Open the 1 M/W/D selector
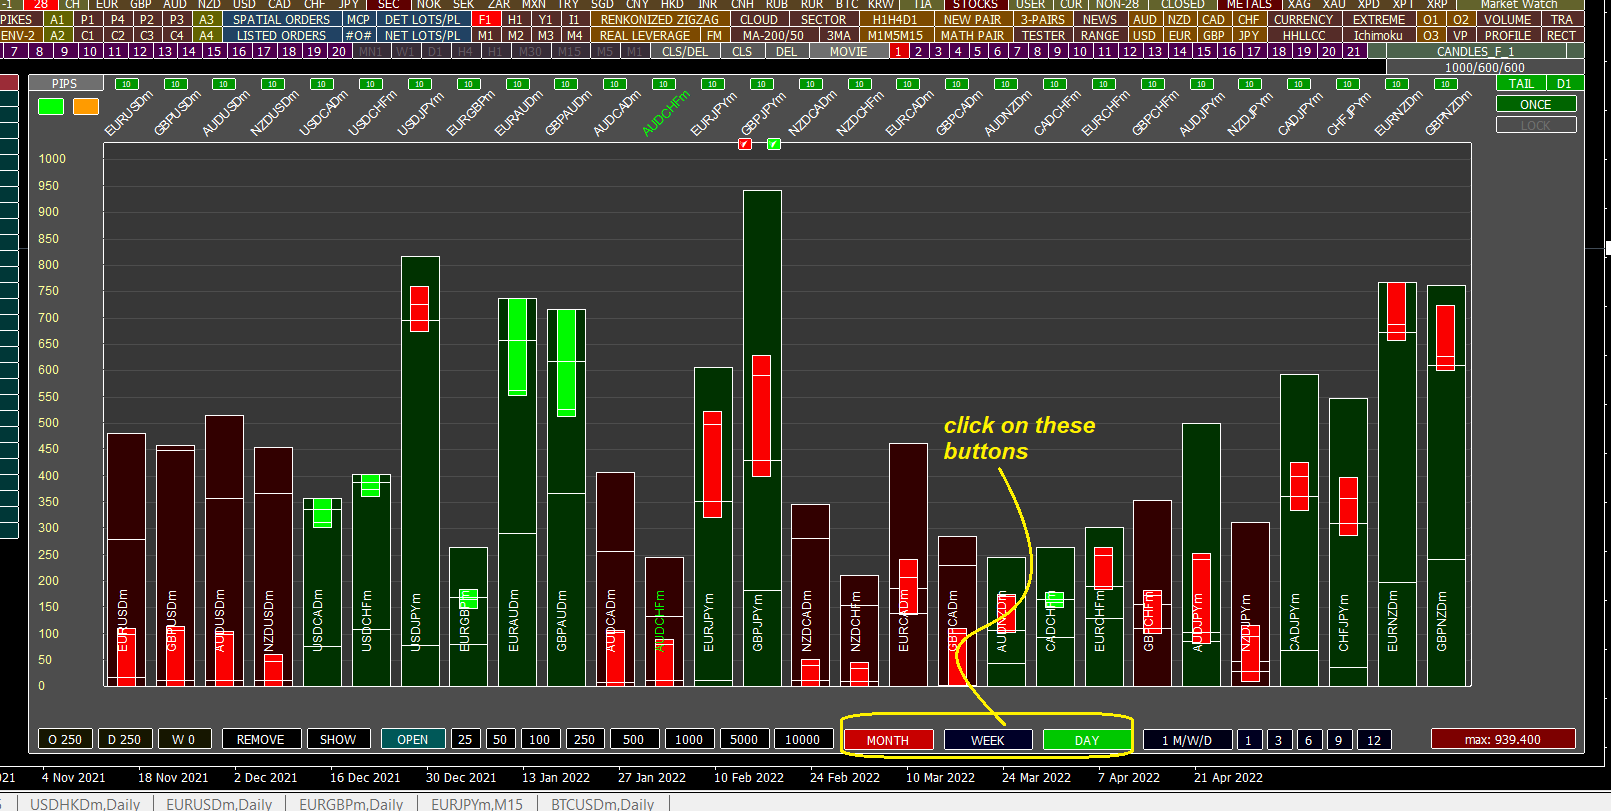 click(1187, 740)
